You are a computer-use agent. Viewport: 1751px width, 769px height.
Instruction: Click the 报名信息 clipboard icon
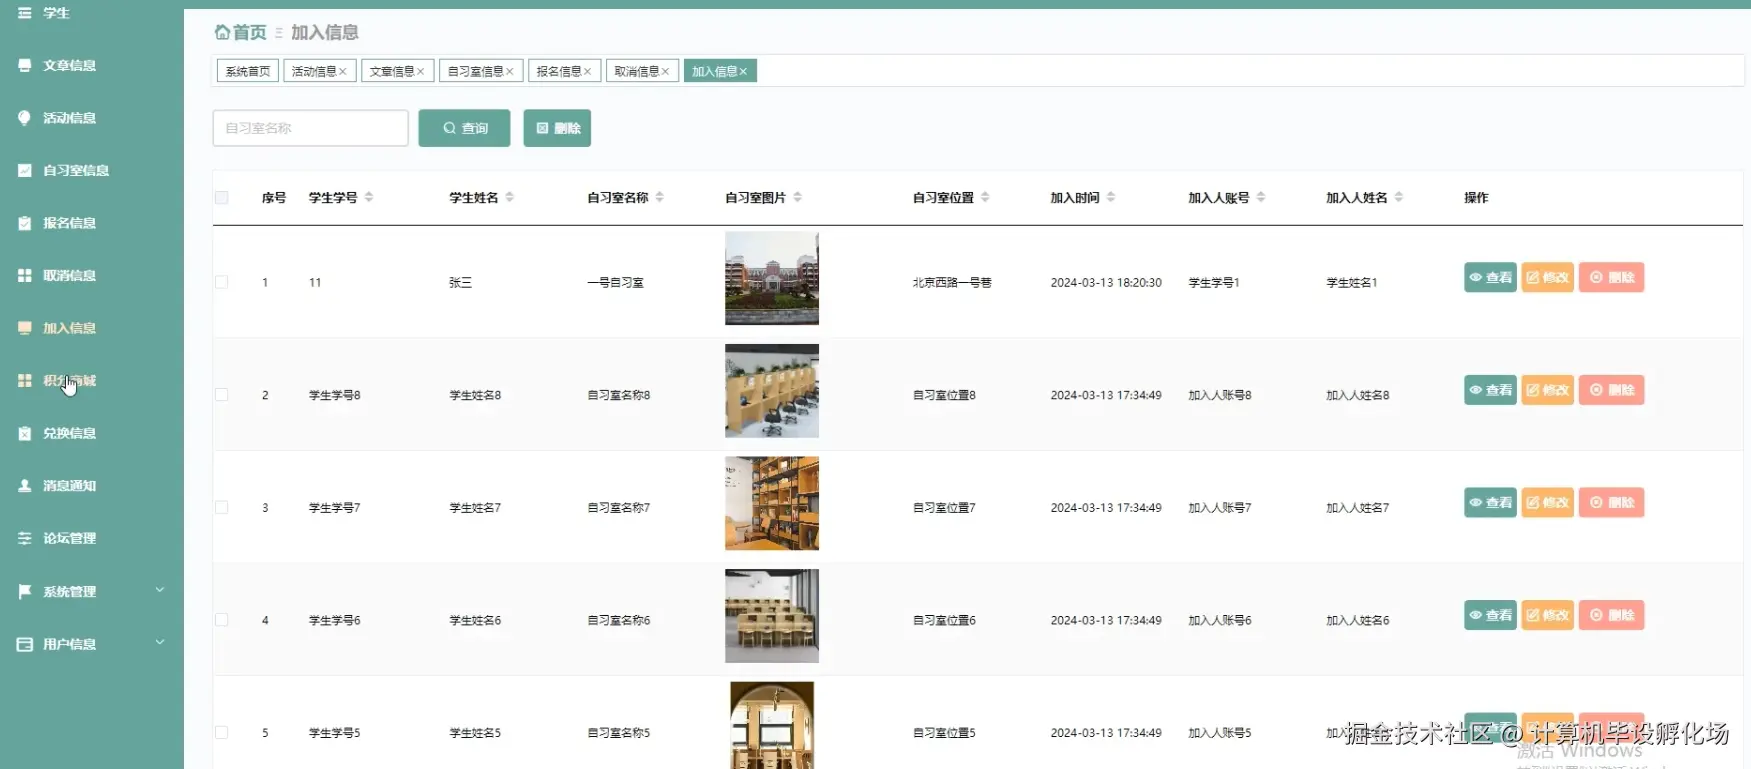24,223
